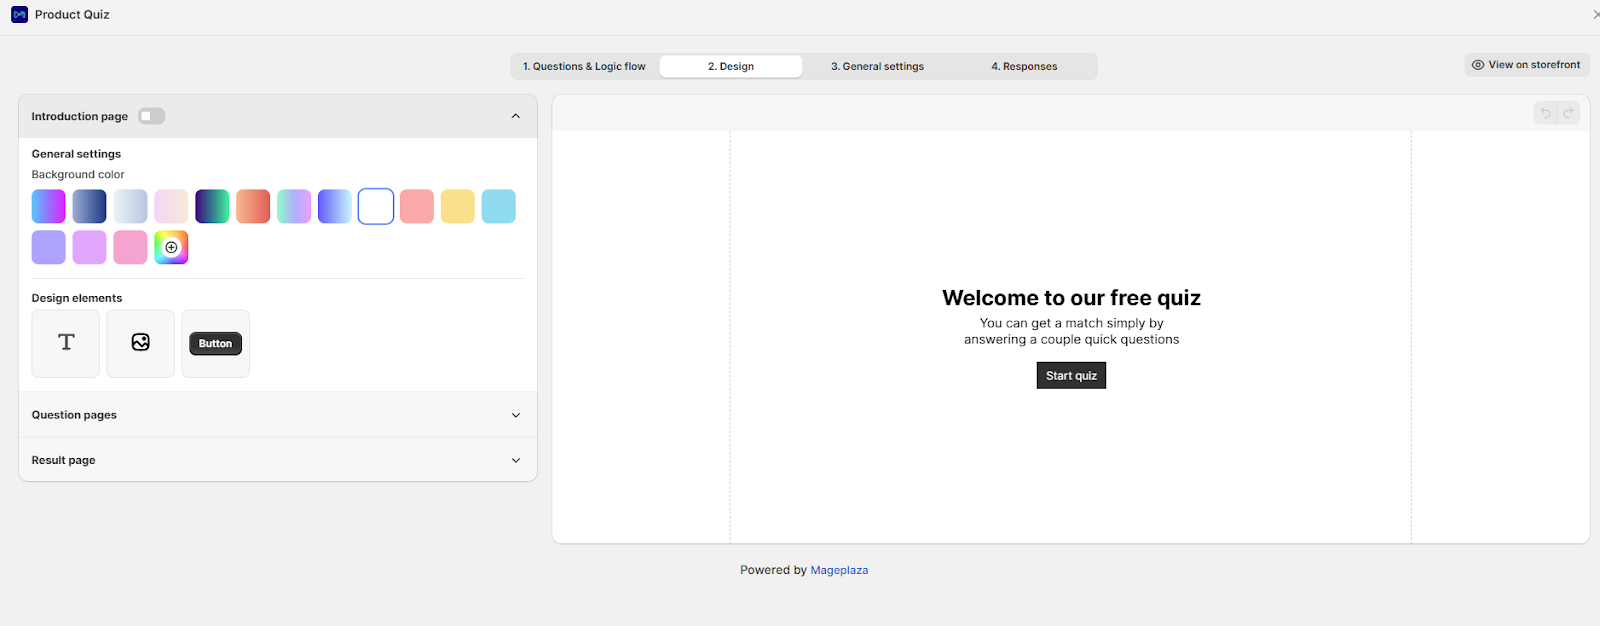Switch to Questions & Logic flow tab
The height and width of the screenshot is (626, 1600).
pyautogui.click(x=584, y=67)
